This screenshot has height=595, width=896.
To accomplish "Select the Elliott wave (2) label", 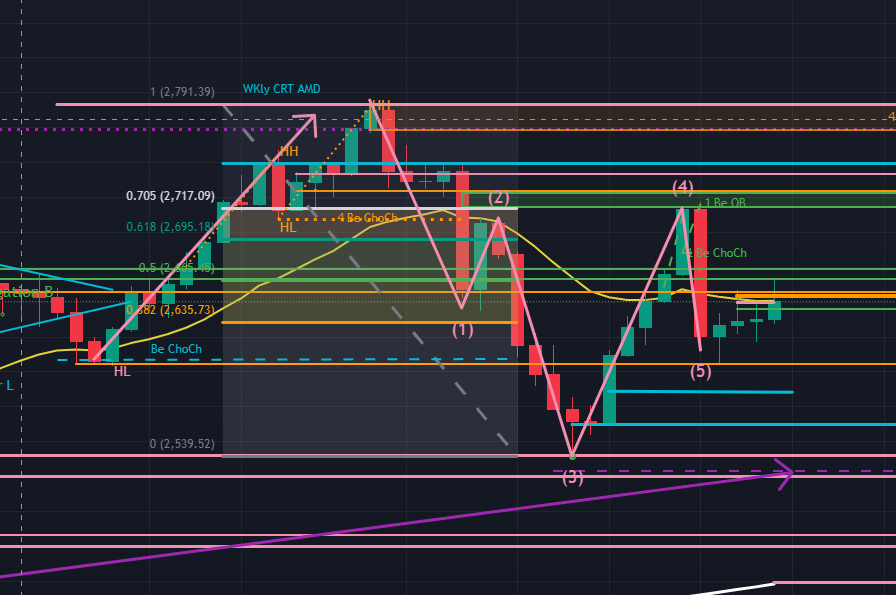I will (499, 197).
